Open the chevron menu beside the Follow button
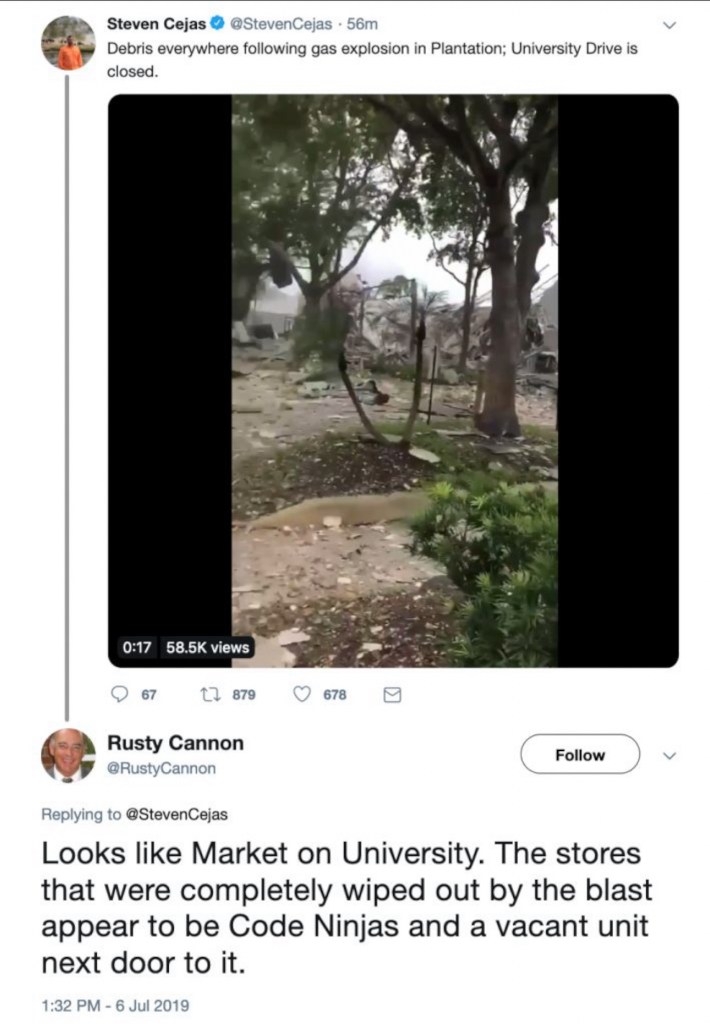The height and width of the screenshot is (1024, 710). pos(669,755)
